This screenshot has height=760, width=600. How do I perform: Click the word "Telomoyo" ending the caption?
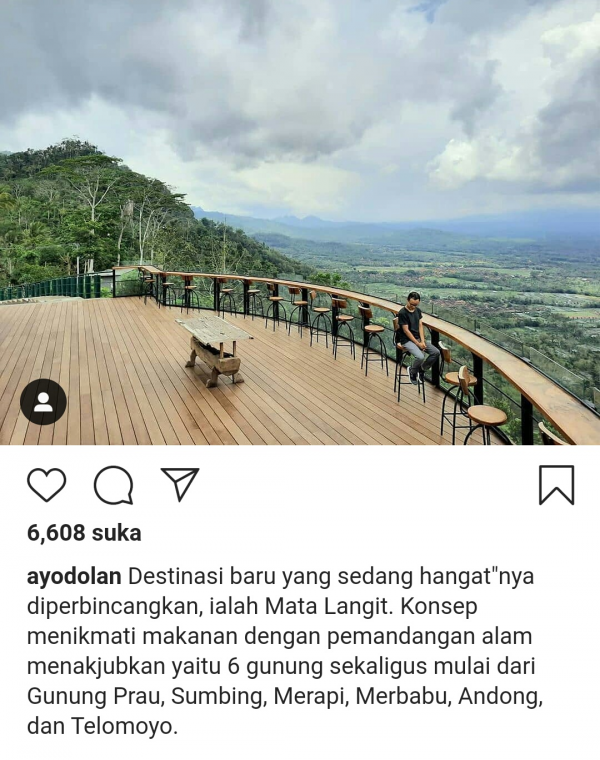pyautogui.click(x=121, y=726)
